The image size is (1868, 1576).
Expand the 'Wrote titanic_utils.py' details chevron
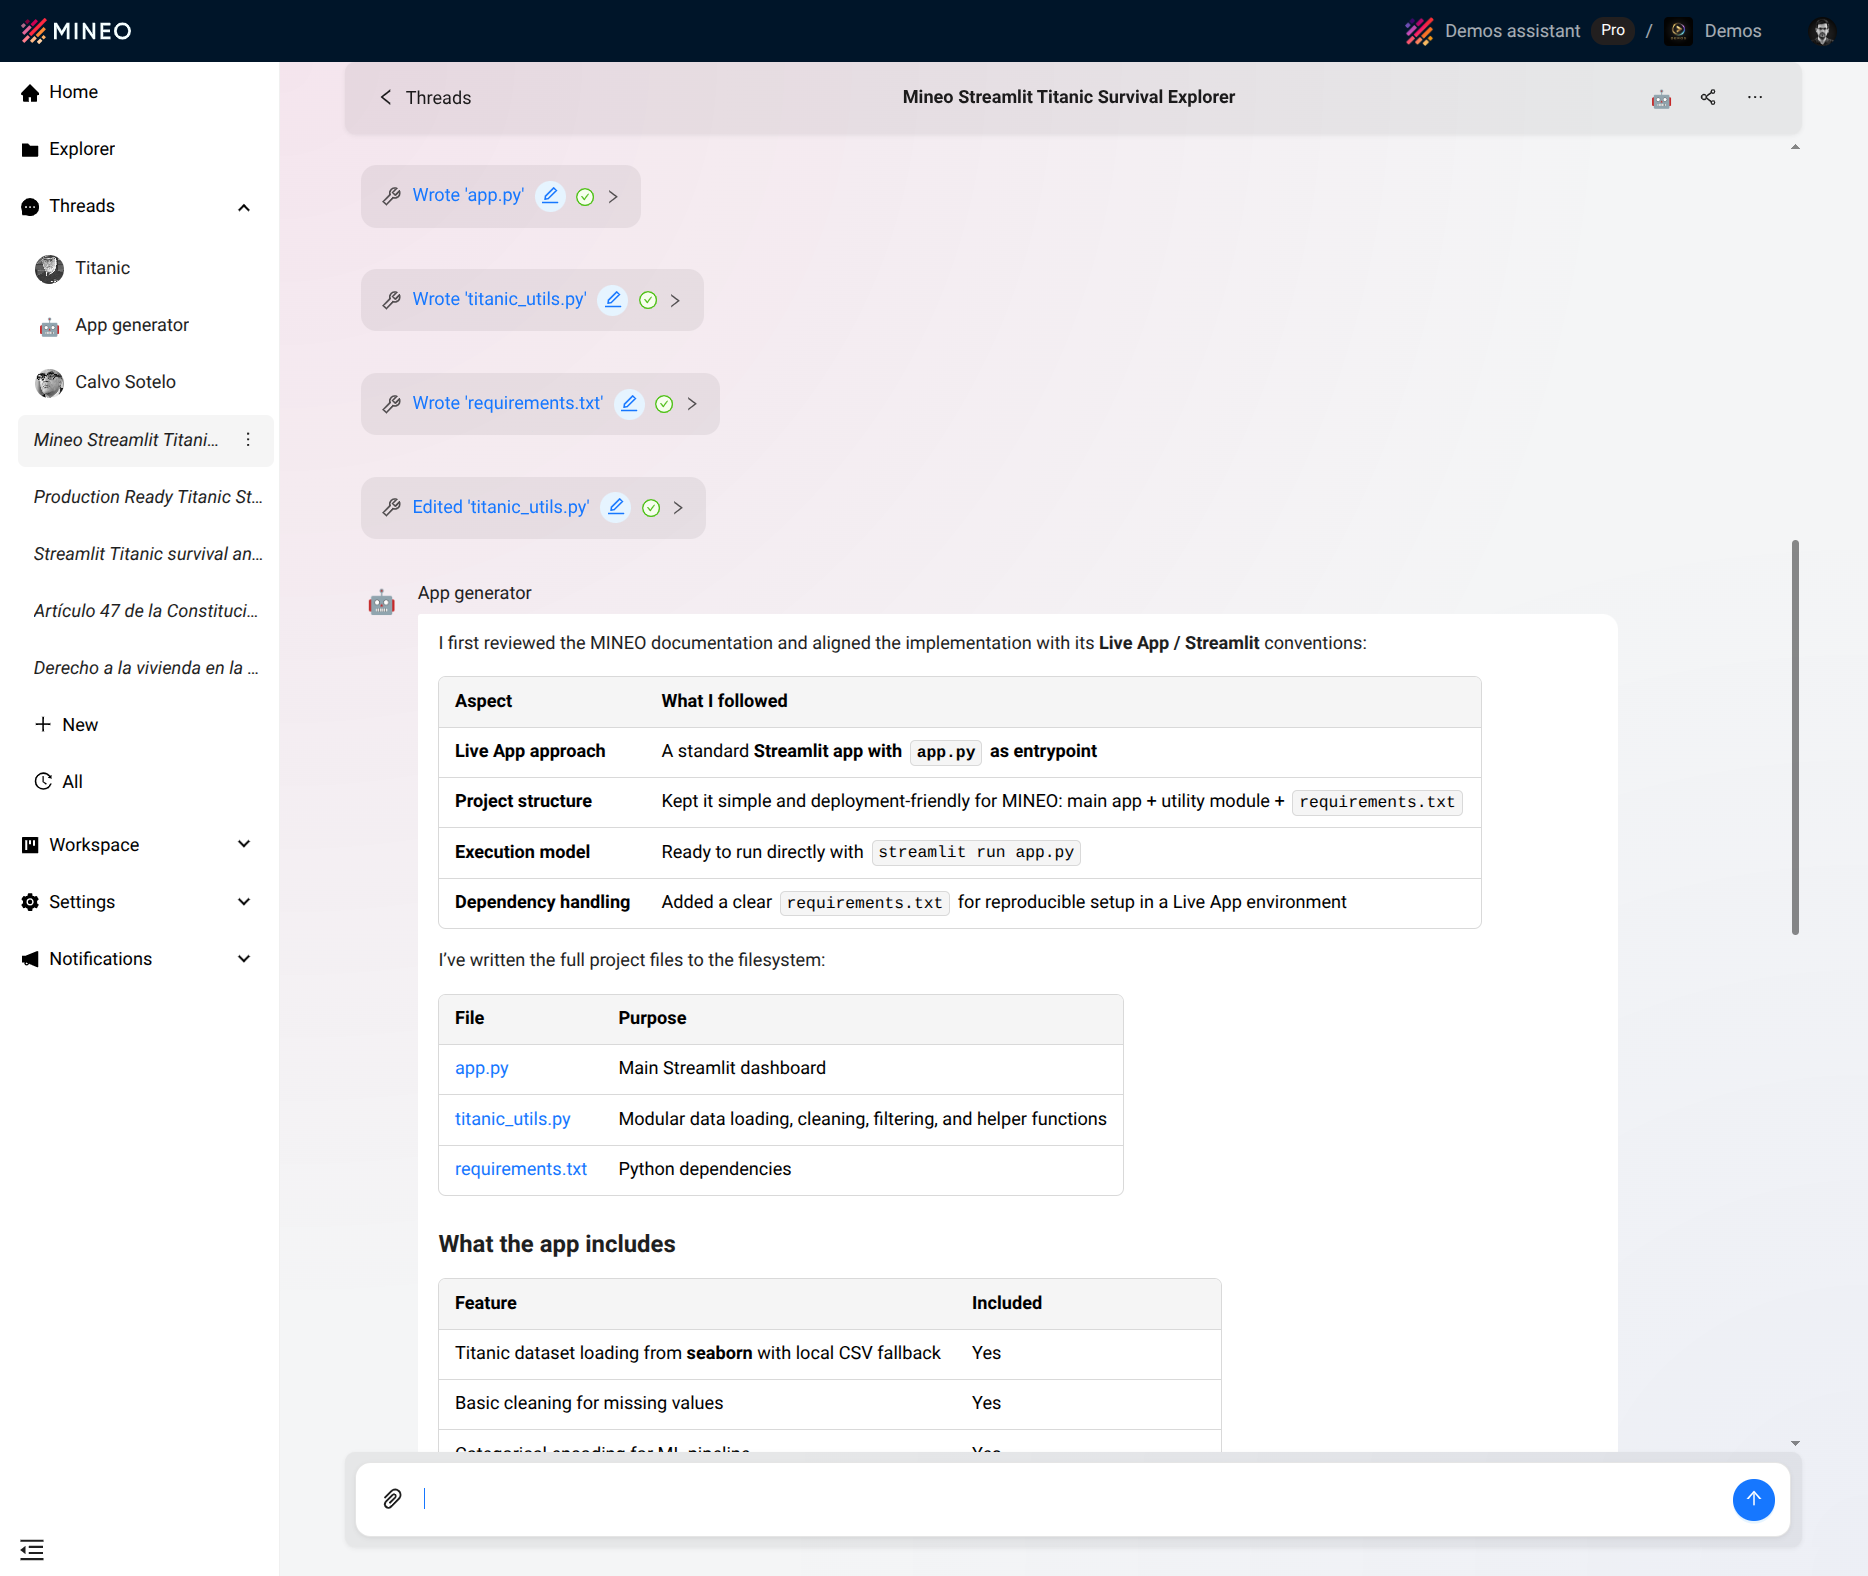(x=676, y=300)
